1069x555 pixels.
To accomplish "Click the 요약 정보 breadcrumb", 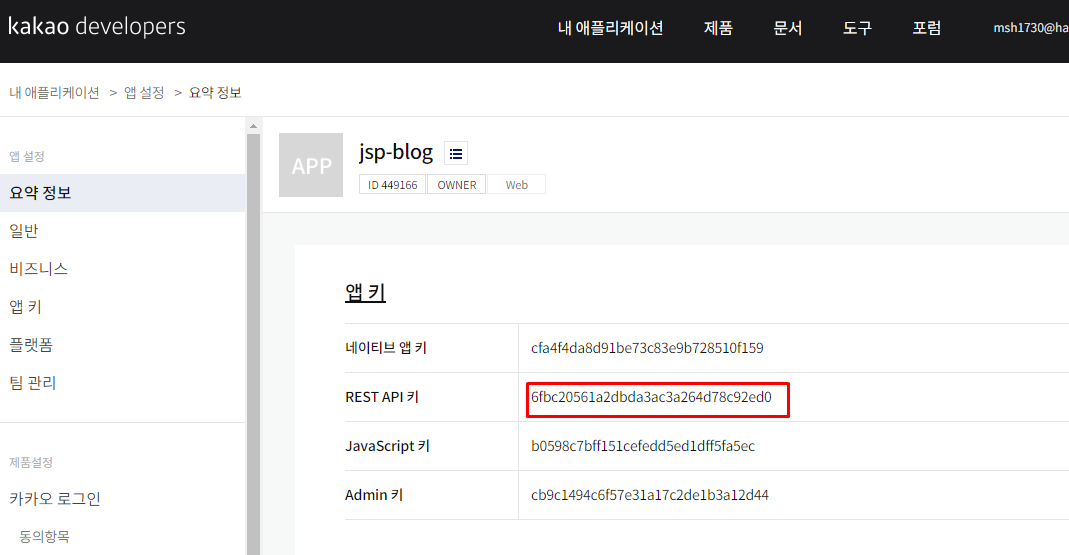I will point(215,93).
